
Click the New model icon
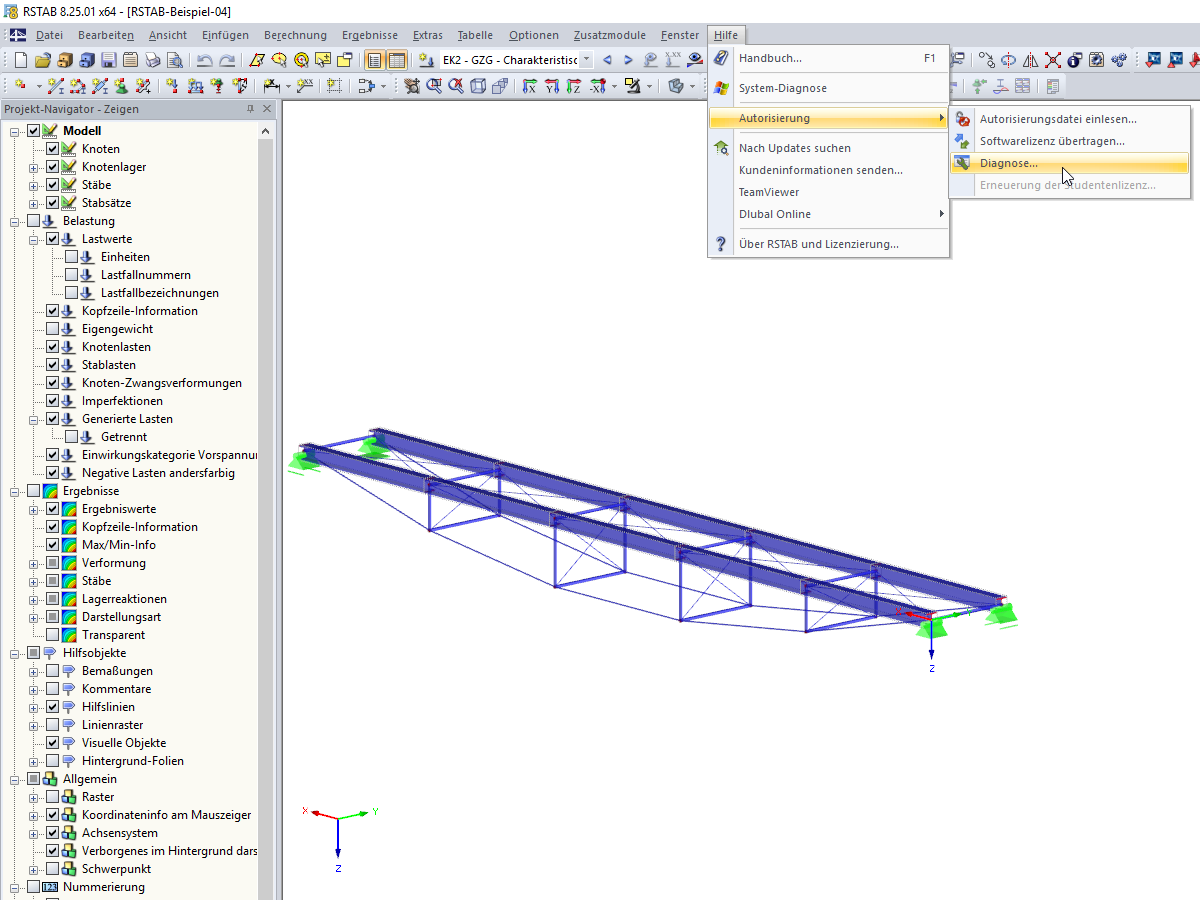tap(22, 60)
